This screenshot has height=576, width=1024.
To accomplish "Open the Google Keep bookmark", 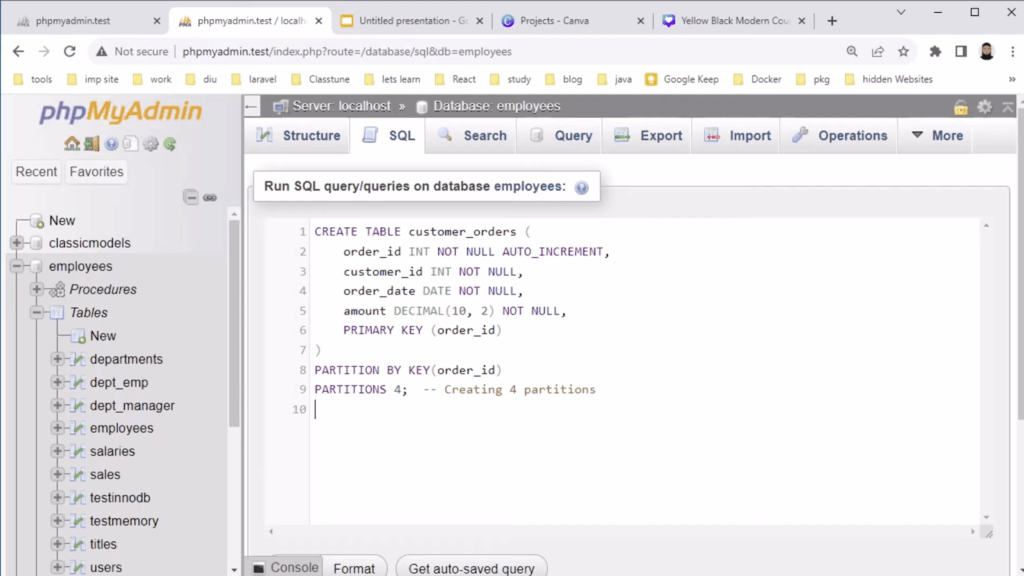I will click(x=682, y=79).
